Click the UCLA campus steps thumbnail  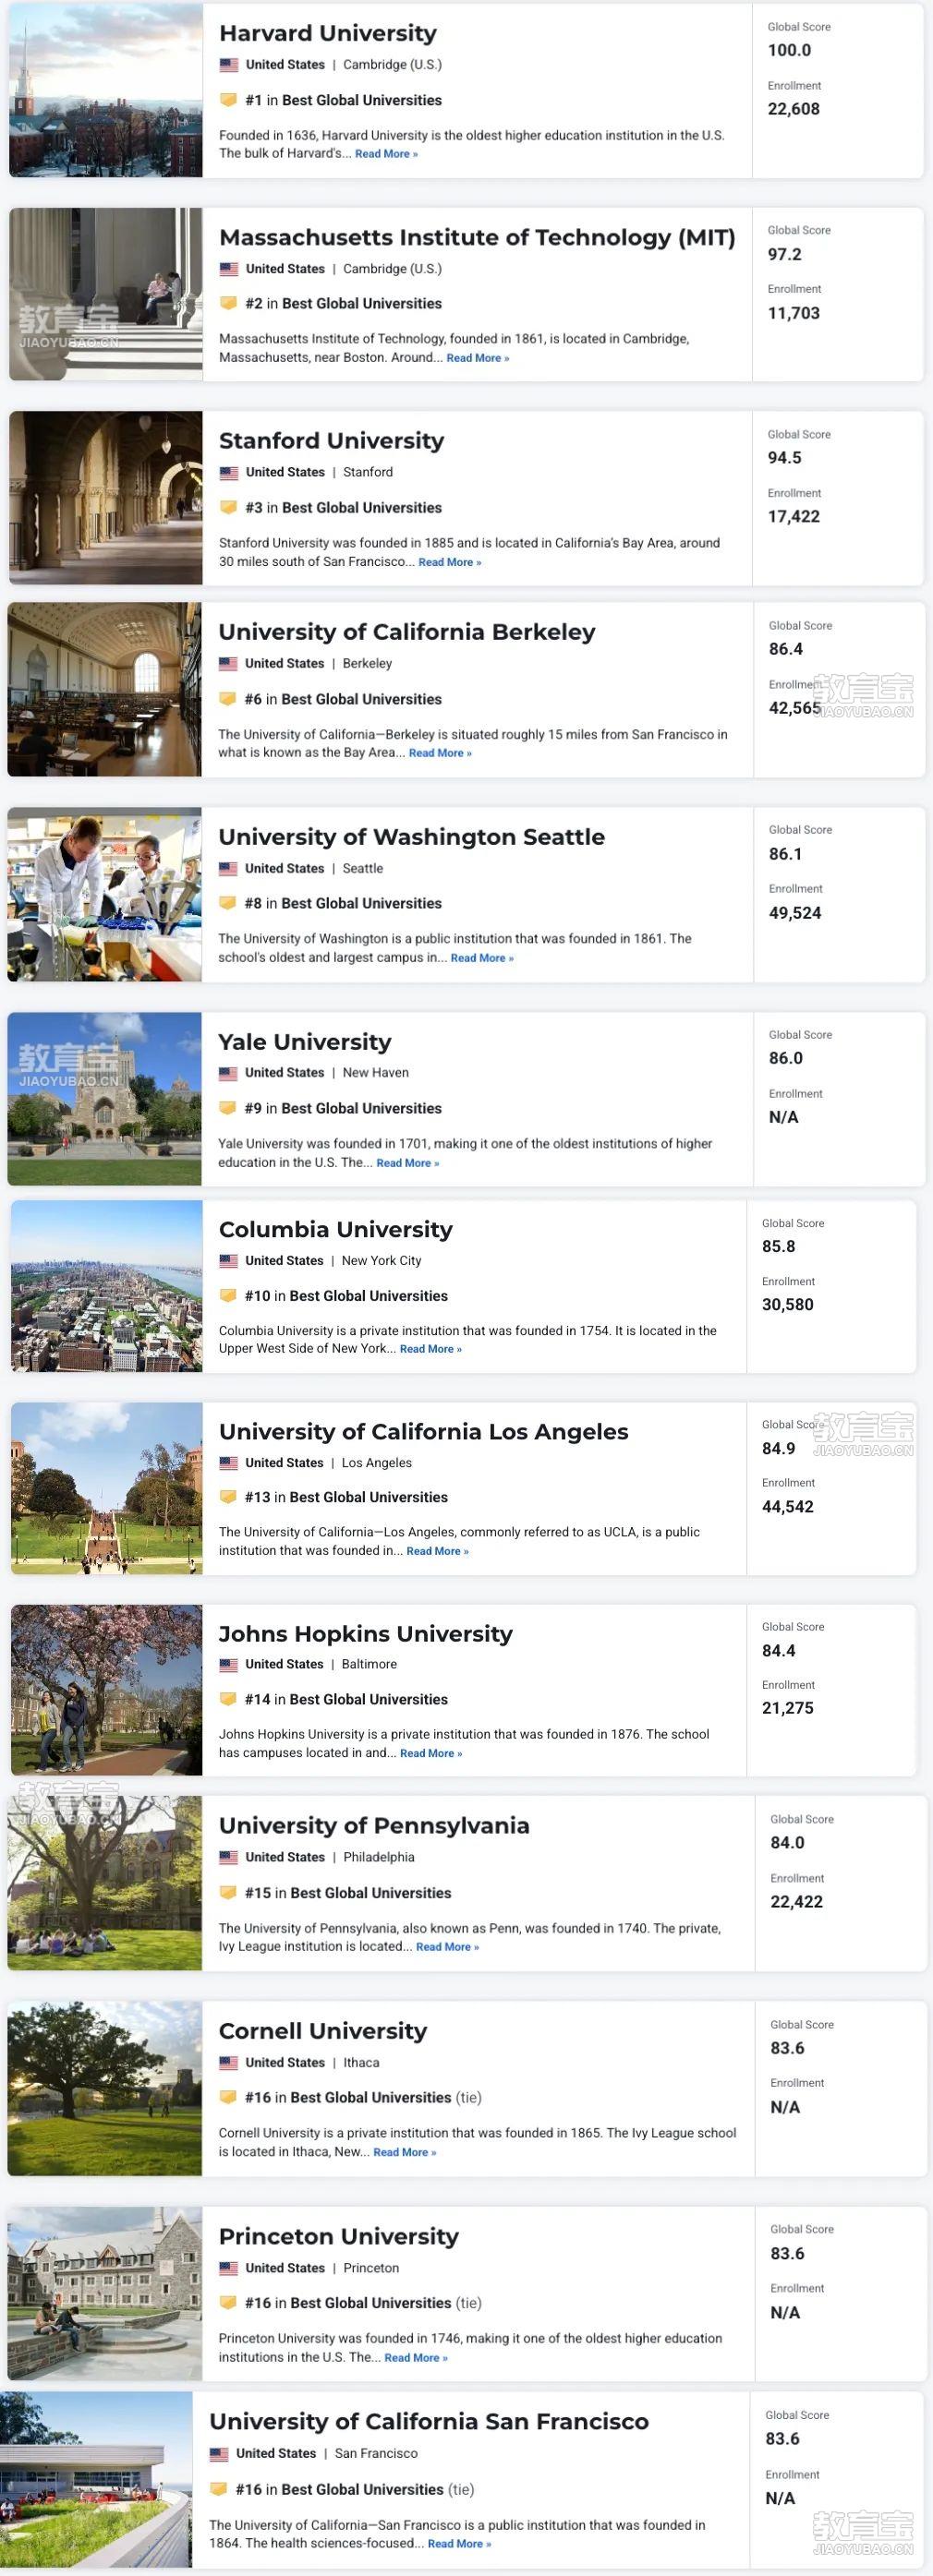point(107,1489)
